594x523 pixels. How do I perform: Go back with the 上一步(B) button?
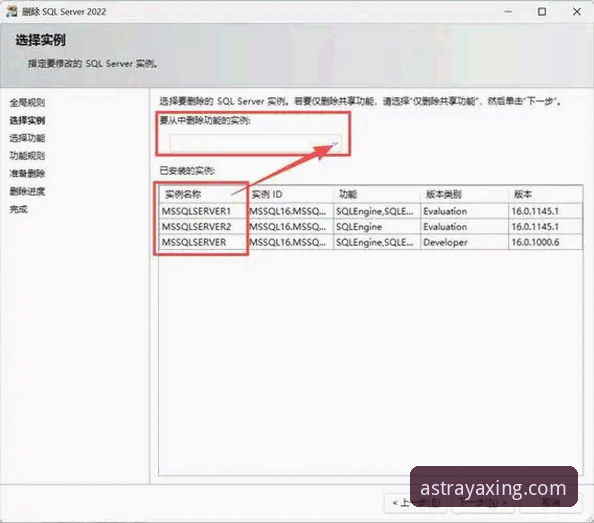[416, 503]
